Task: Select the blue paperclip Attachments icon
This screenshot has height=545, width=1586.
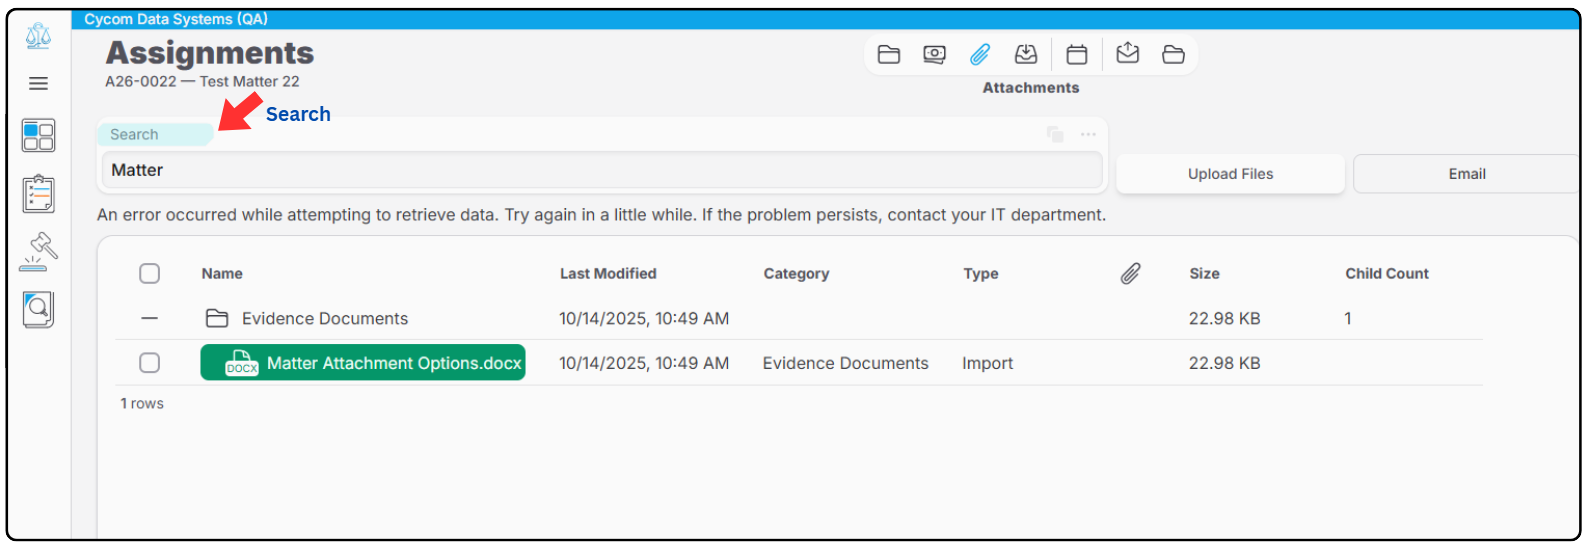Action: pos(980,55)
